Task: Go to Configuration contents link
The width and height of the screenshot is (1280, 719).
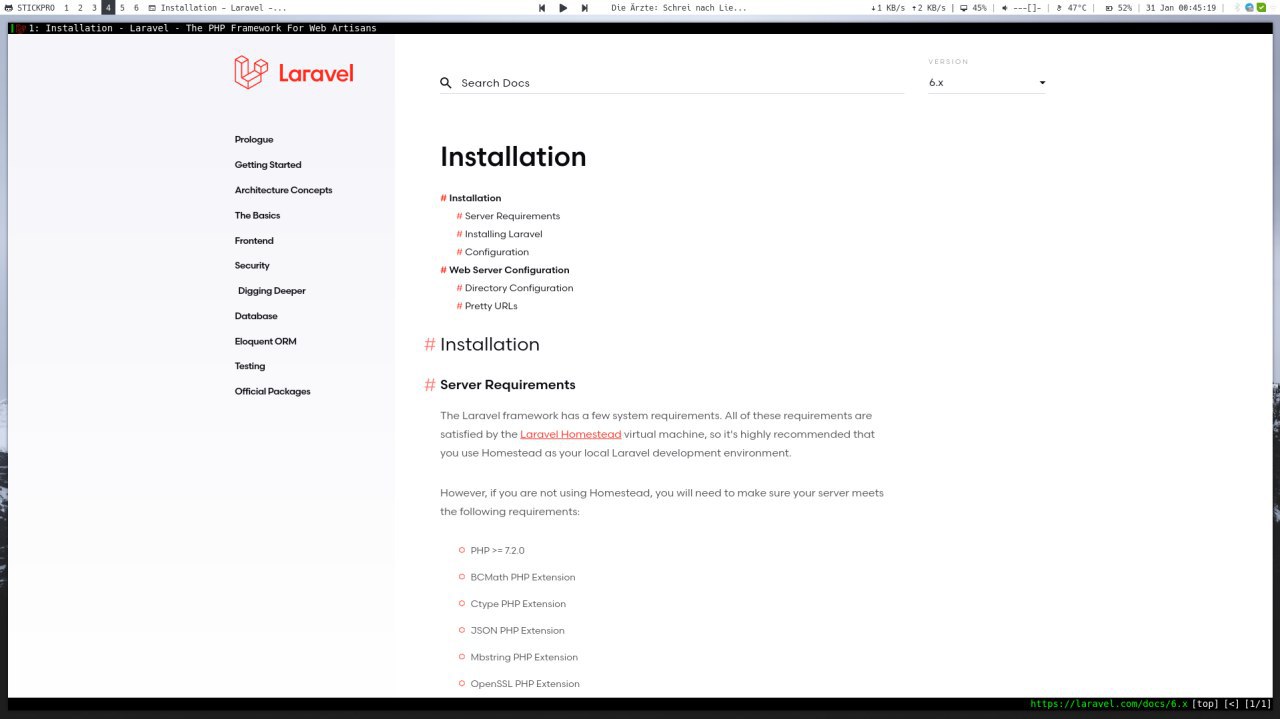Action: (497, 252)
